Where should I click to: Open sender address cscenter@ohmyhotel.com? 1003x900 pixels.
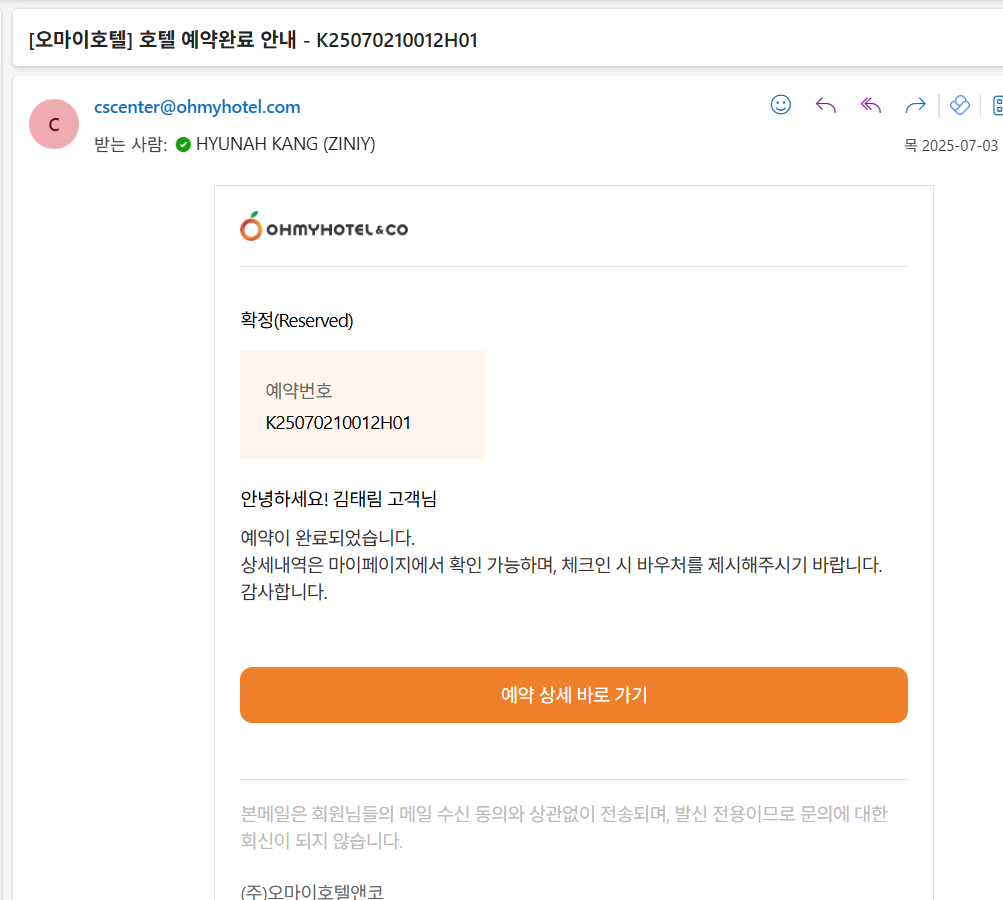[x=197, y=107]
